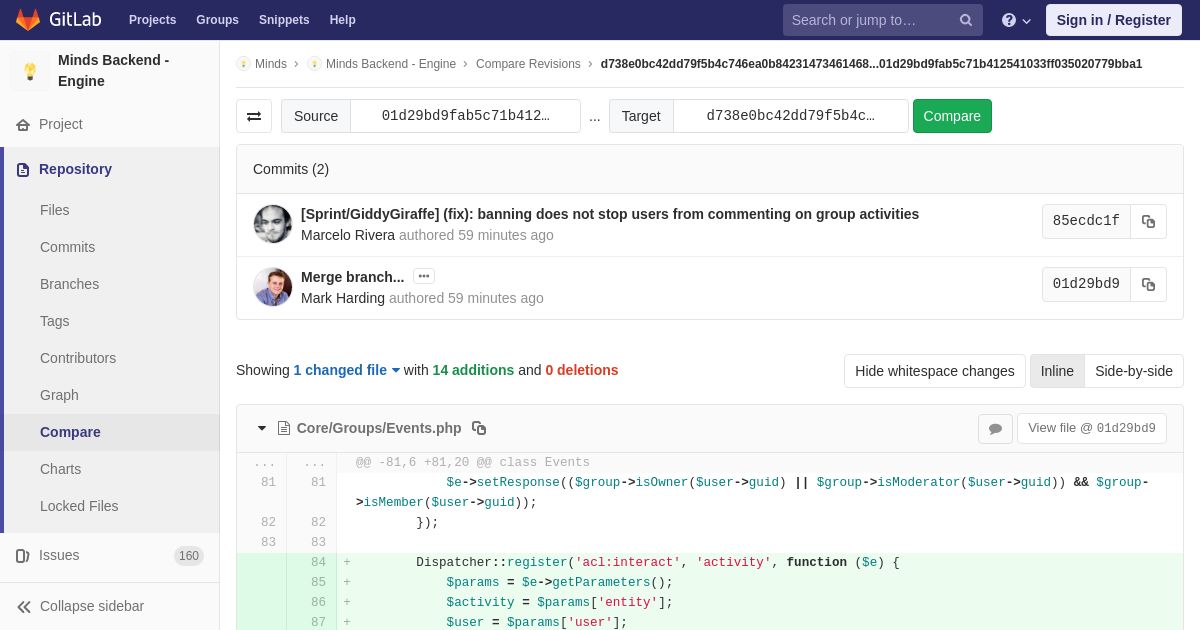This screenshot has width=1200, height=630.
Task: Click the Repository document icon in sidebar
Action: [x=23, y=170]
